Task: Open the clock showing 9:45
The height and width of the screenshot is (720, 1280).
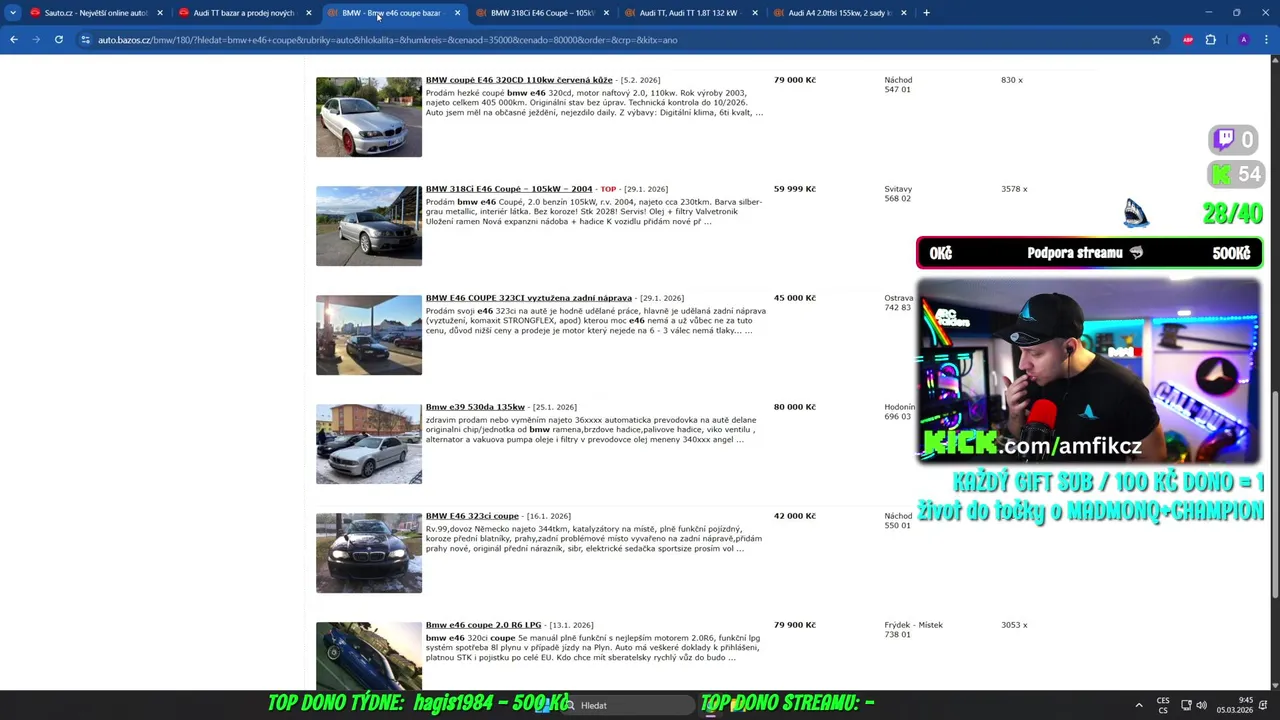Action: point(1235,705)
